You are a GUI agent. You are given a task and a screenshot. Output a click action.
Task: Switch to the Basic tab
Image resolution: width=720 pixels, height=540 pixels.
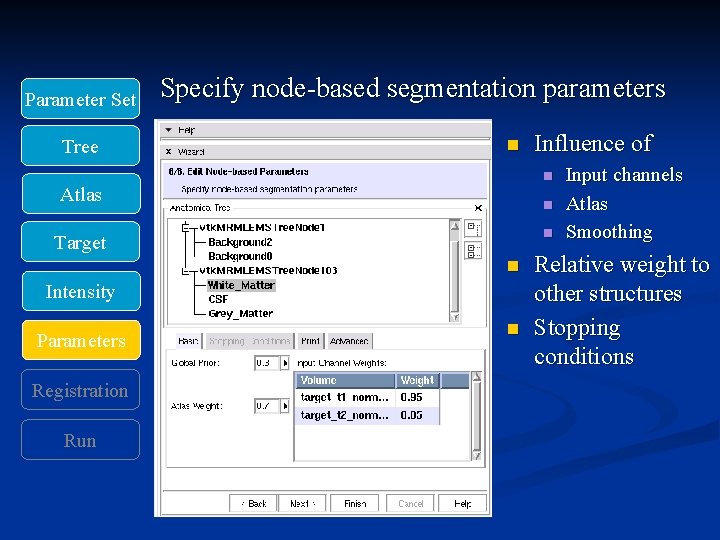188,341
